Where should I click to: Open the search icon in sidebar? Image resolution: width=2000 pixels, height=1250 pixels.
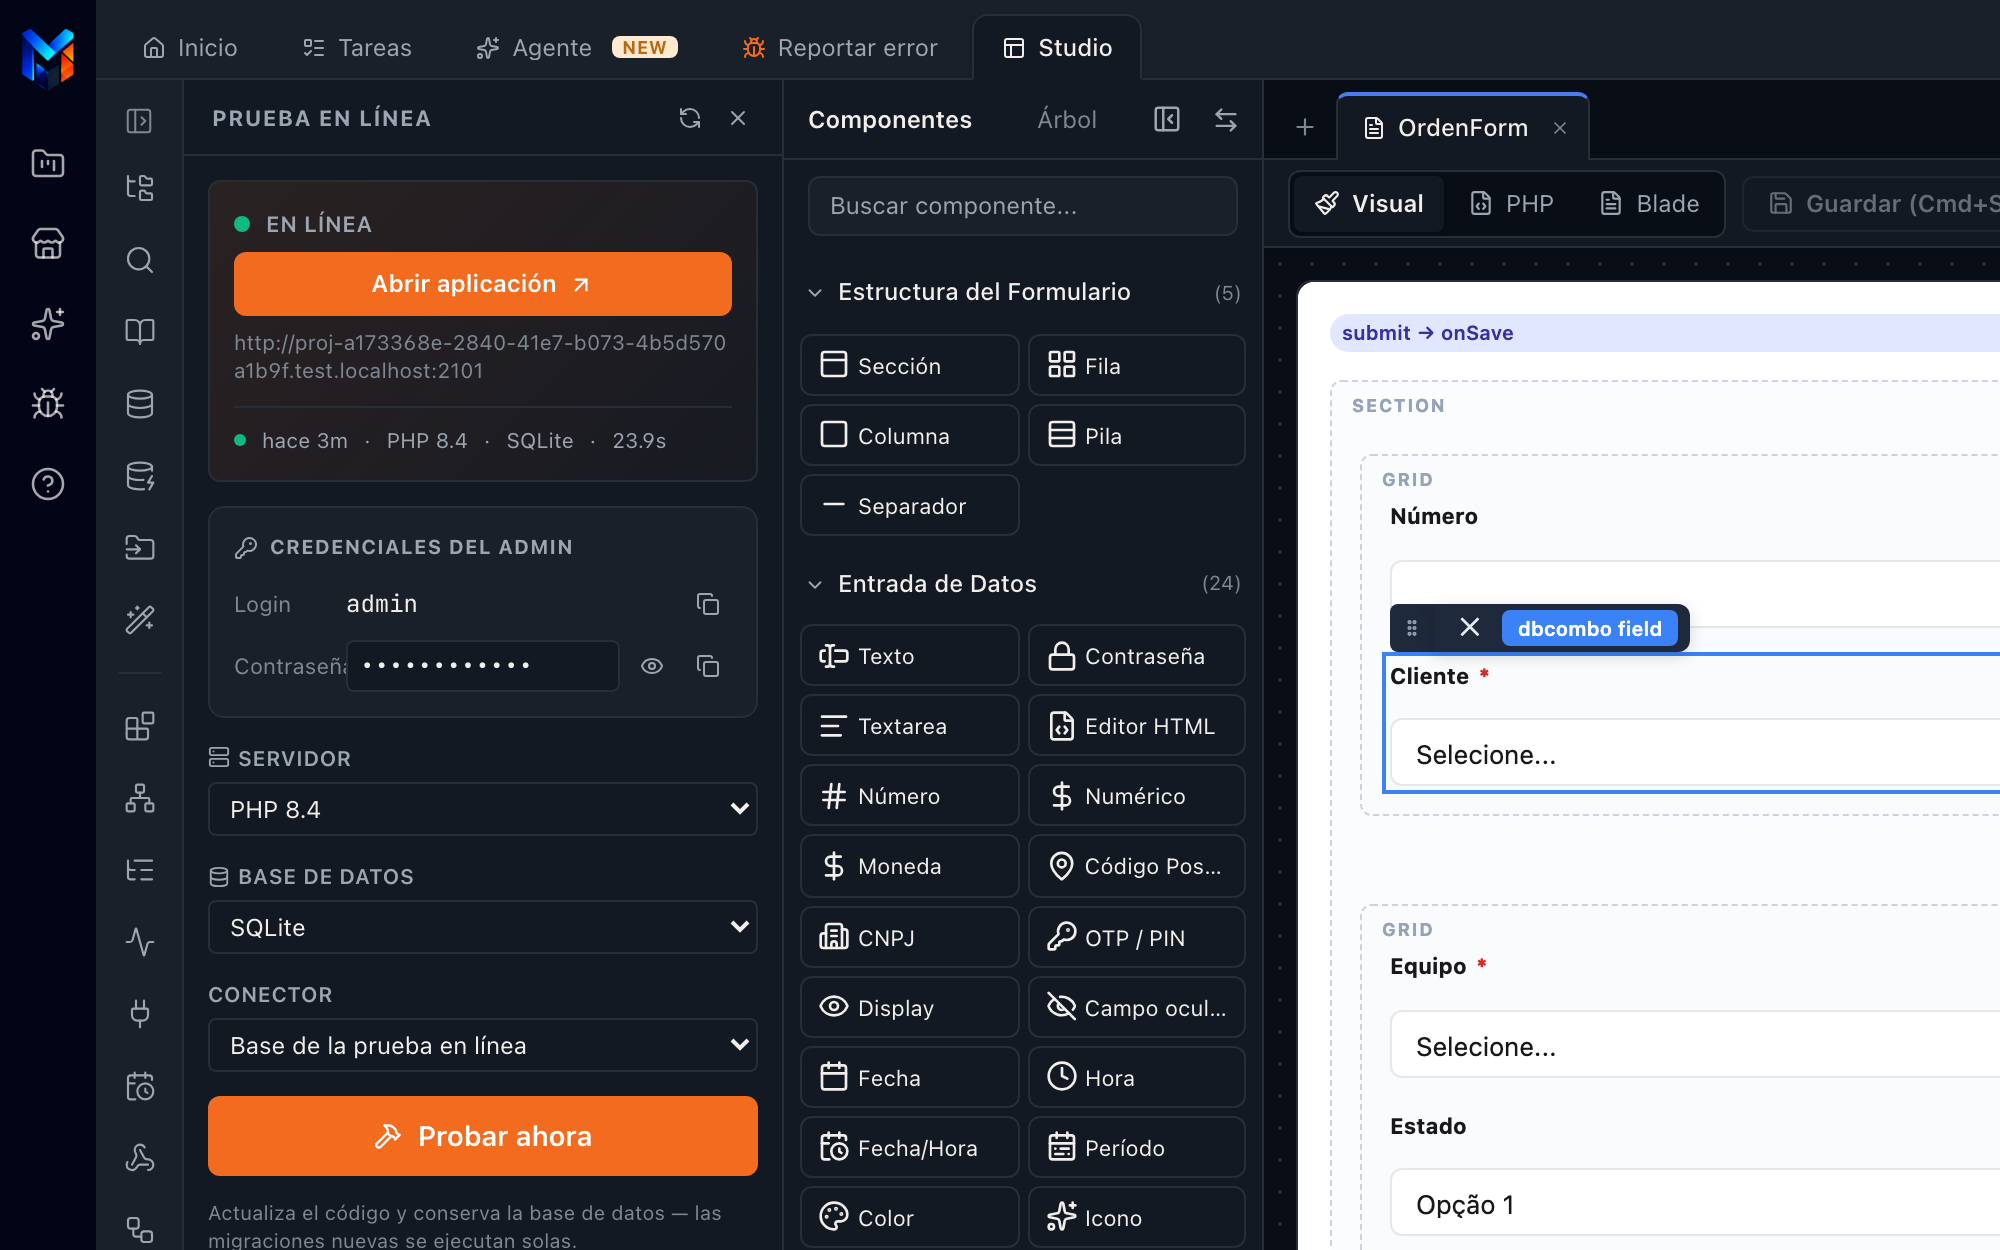click(x=140, y=260)
